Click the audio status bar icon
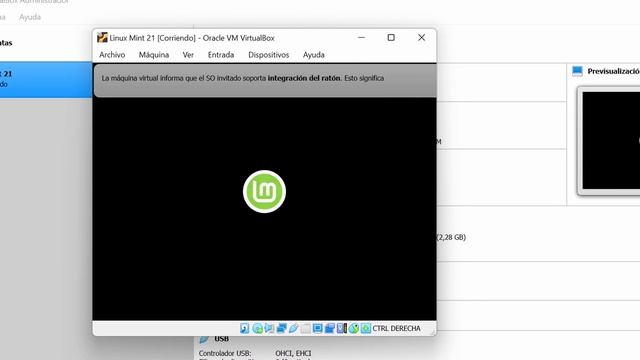 (x=269, y=328)
